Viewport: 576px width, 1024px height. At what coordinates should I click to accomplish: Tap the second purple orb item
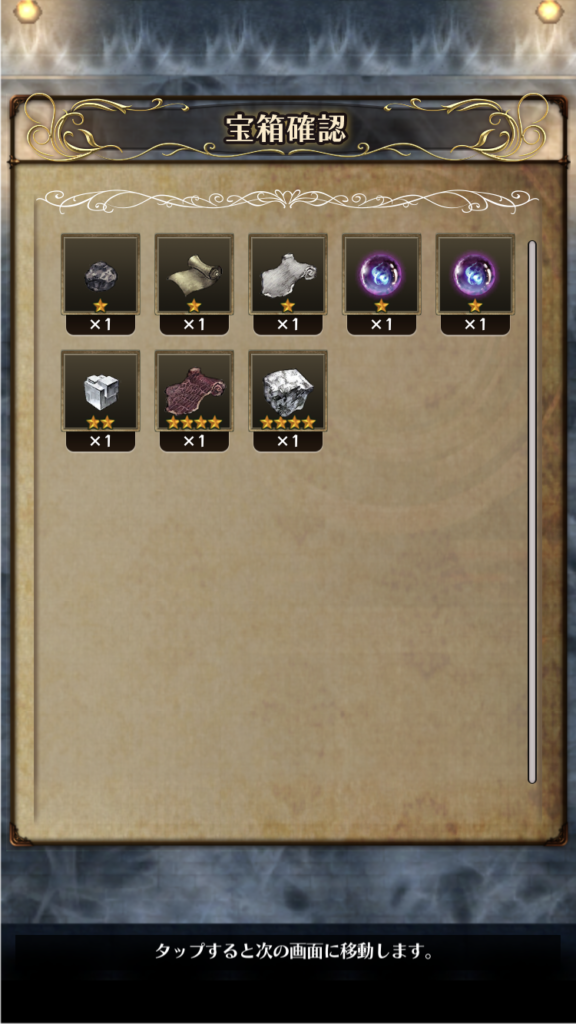point(475,275)
